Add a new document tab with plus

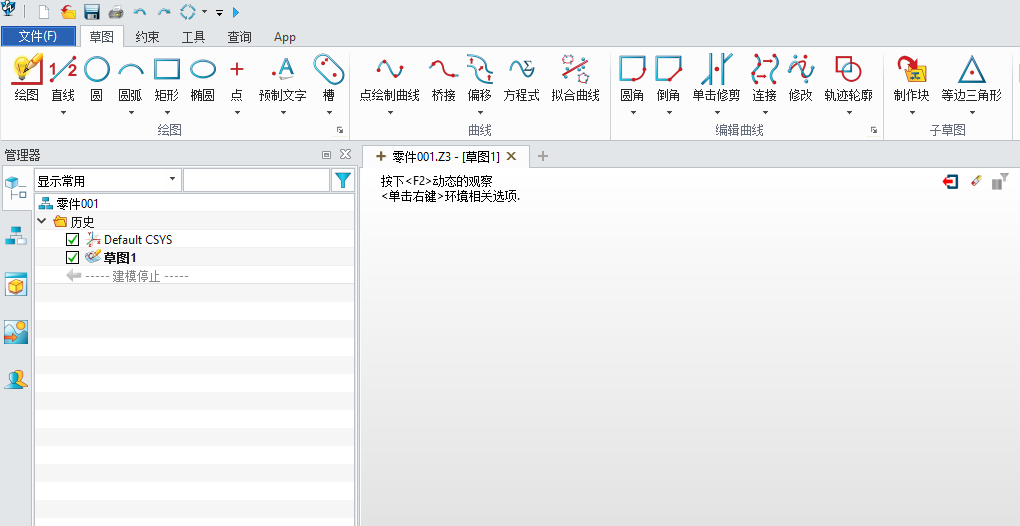(543, 156)
